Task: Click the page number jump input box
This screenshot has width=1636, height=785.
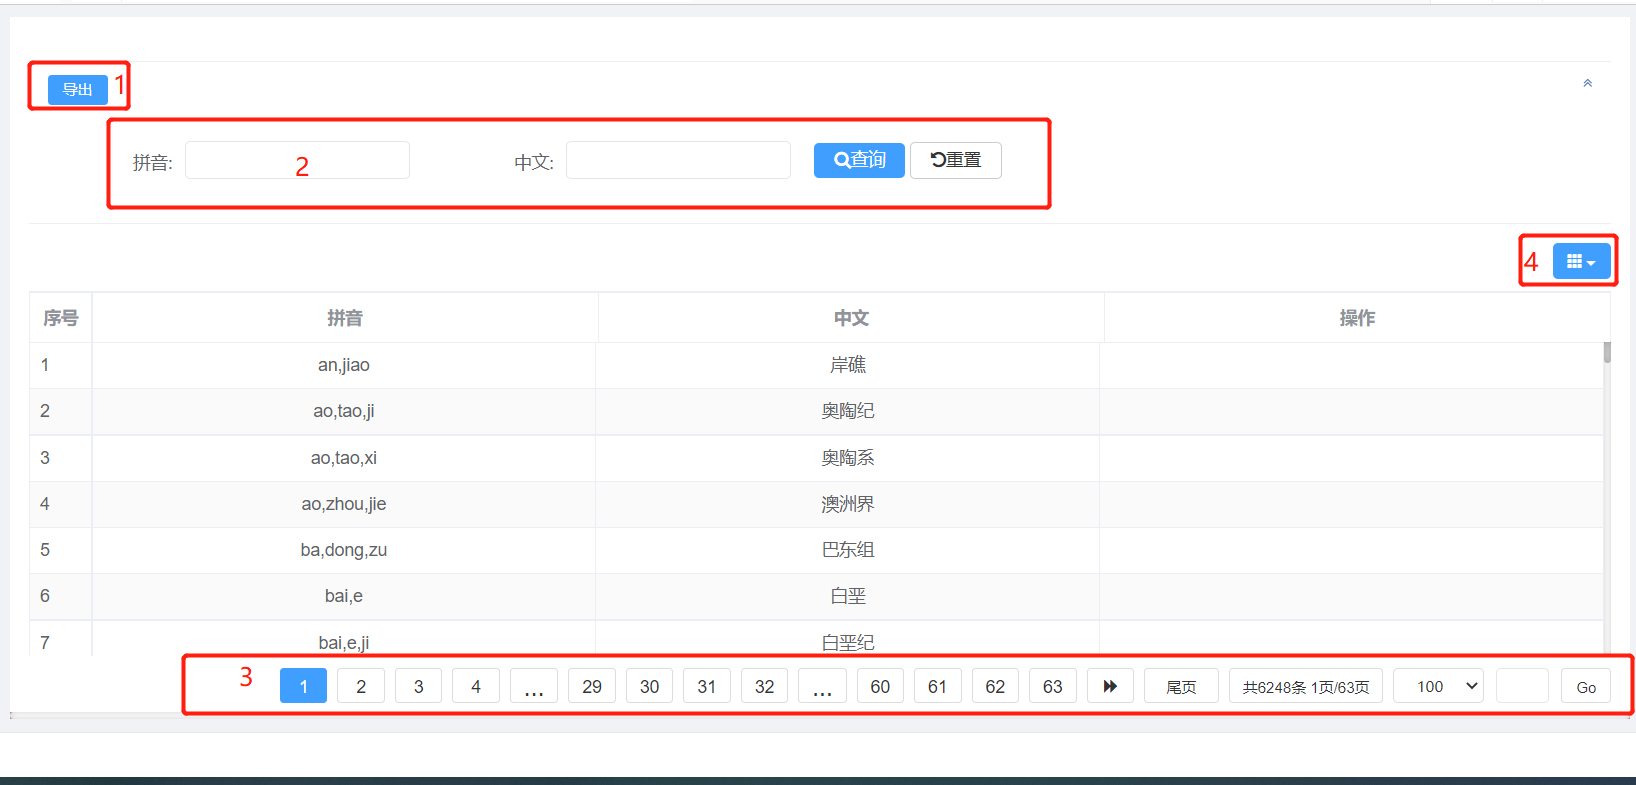Action: pos(1521,686)
